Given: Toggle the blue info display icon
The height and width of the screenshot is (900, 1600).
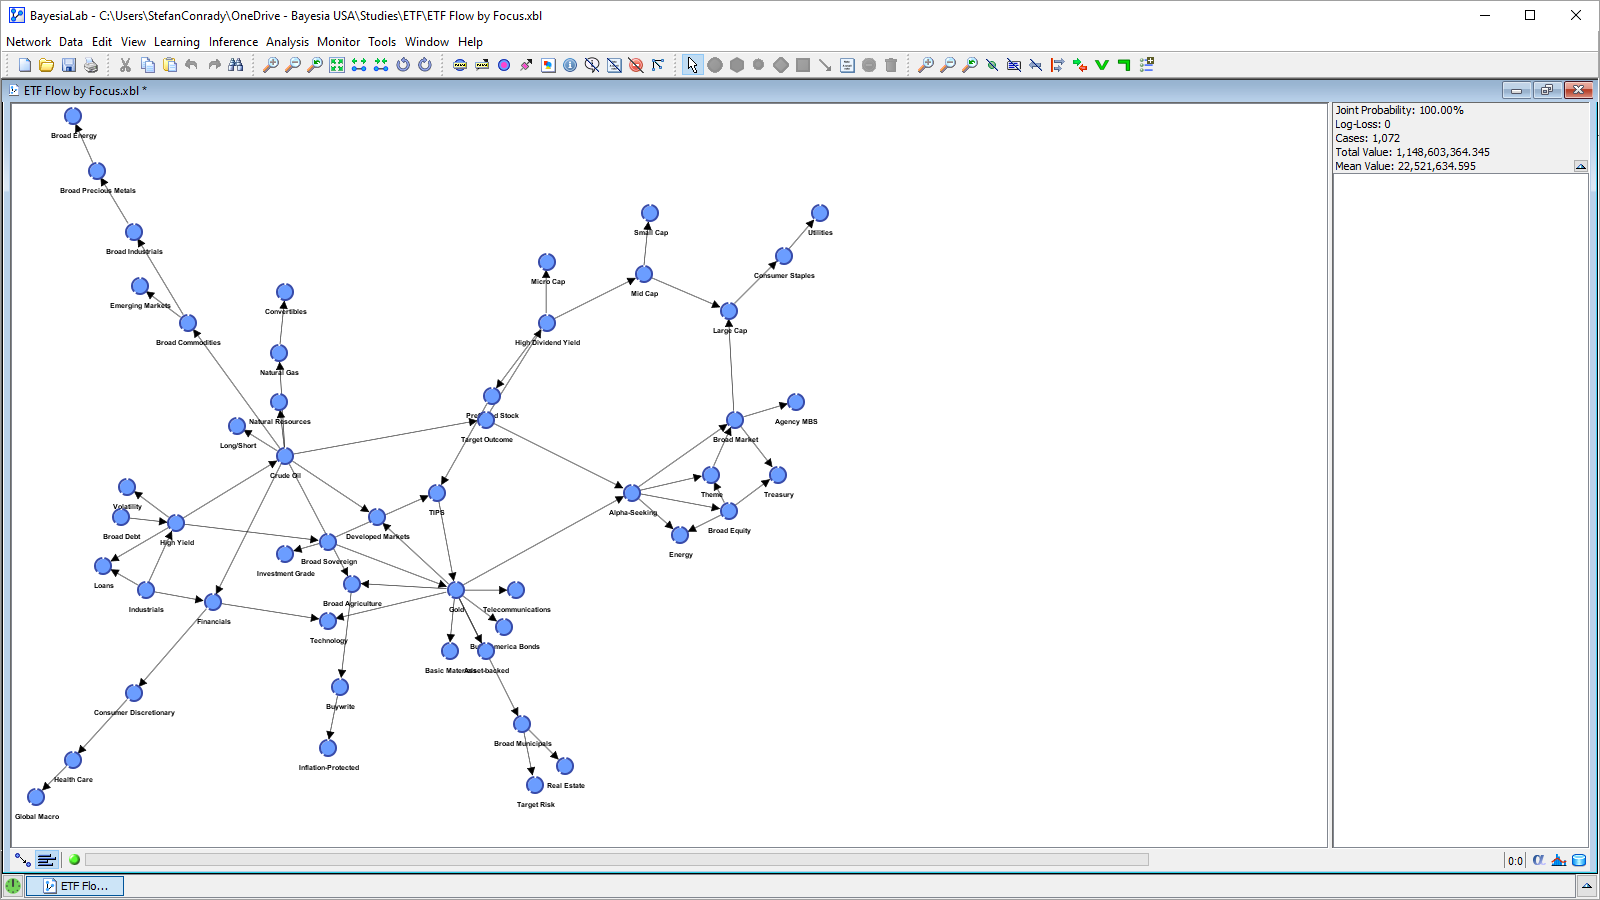Looking at the screenshot, I should [x=570, y=65].
